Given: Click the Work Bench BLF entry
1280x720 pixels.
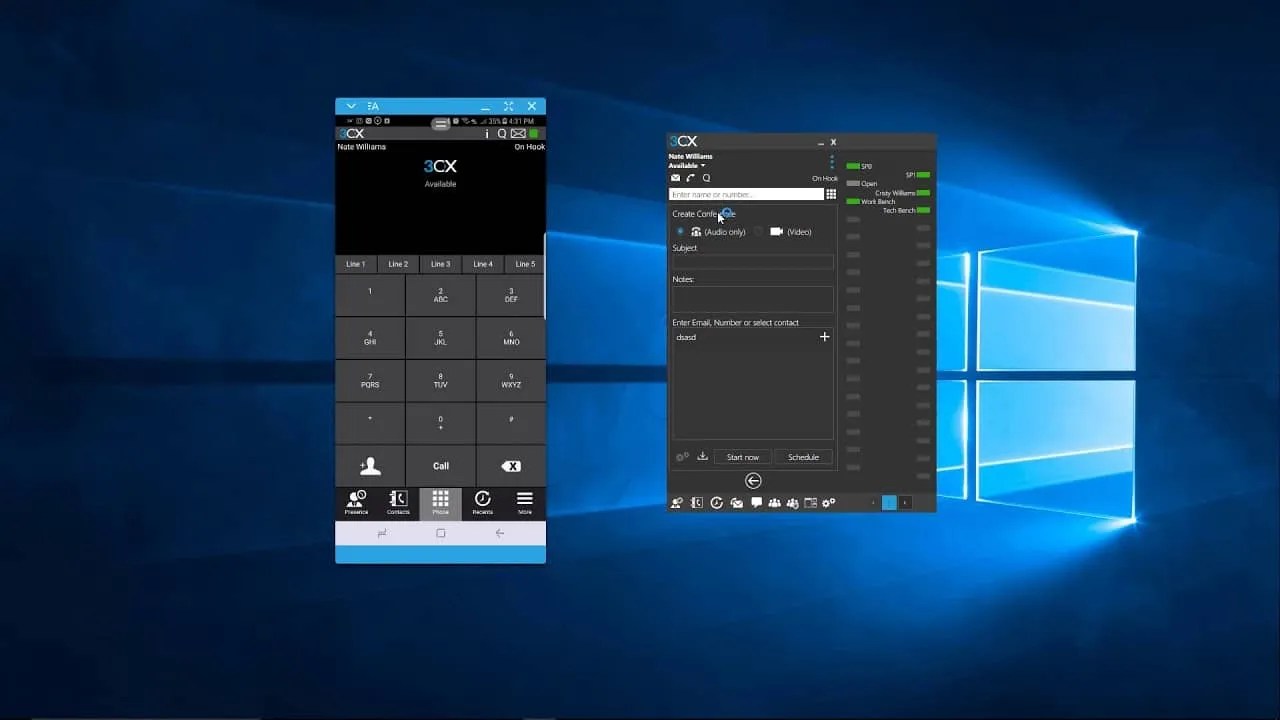Looking at the screenshot, I should click(871, 201).
